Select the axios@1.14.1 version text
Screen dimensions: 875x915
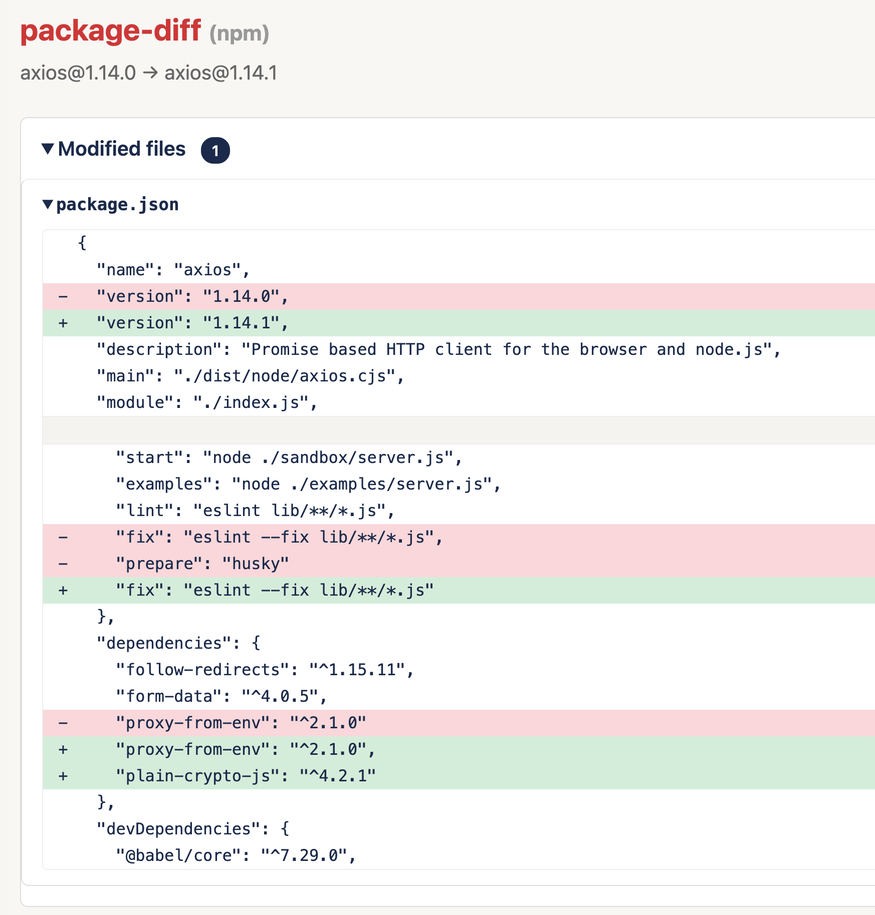pyautogui.click(x=222, y=72)
